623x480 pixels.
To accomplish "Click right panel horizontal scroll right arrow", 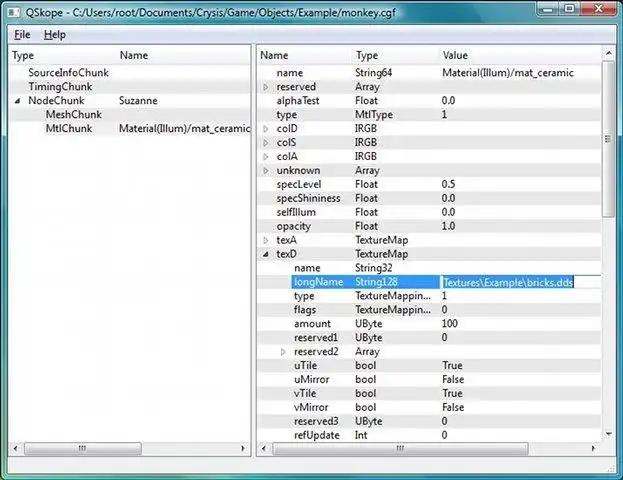I will 593,449.
